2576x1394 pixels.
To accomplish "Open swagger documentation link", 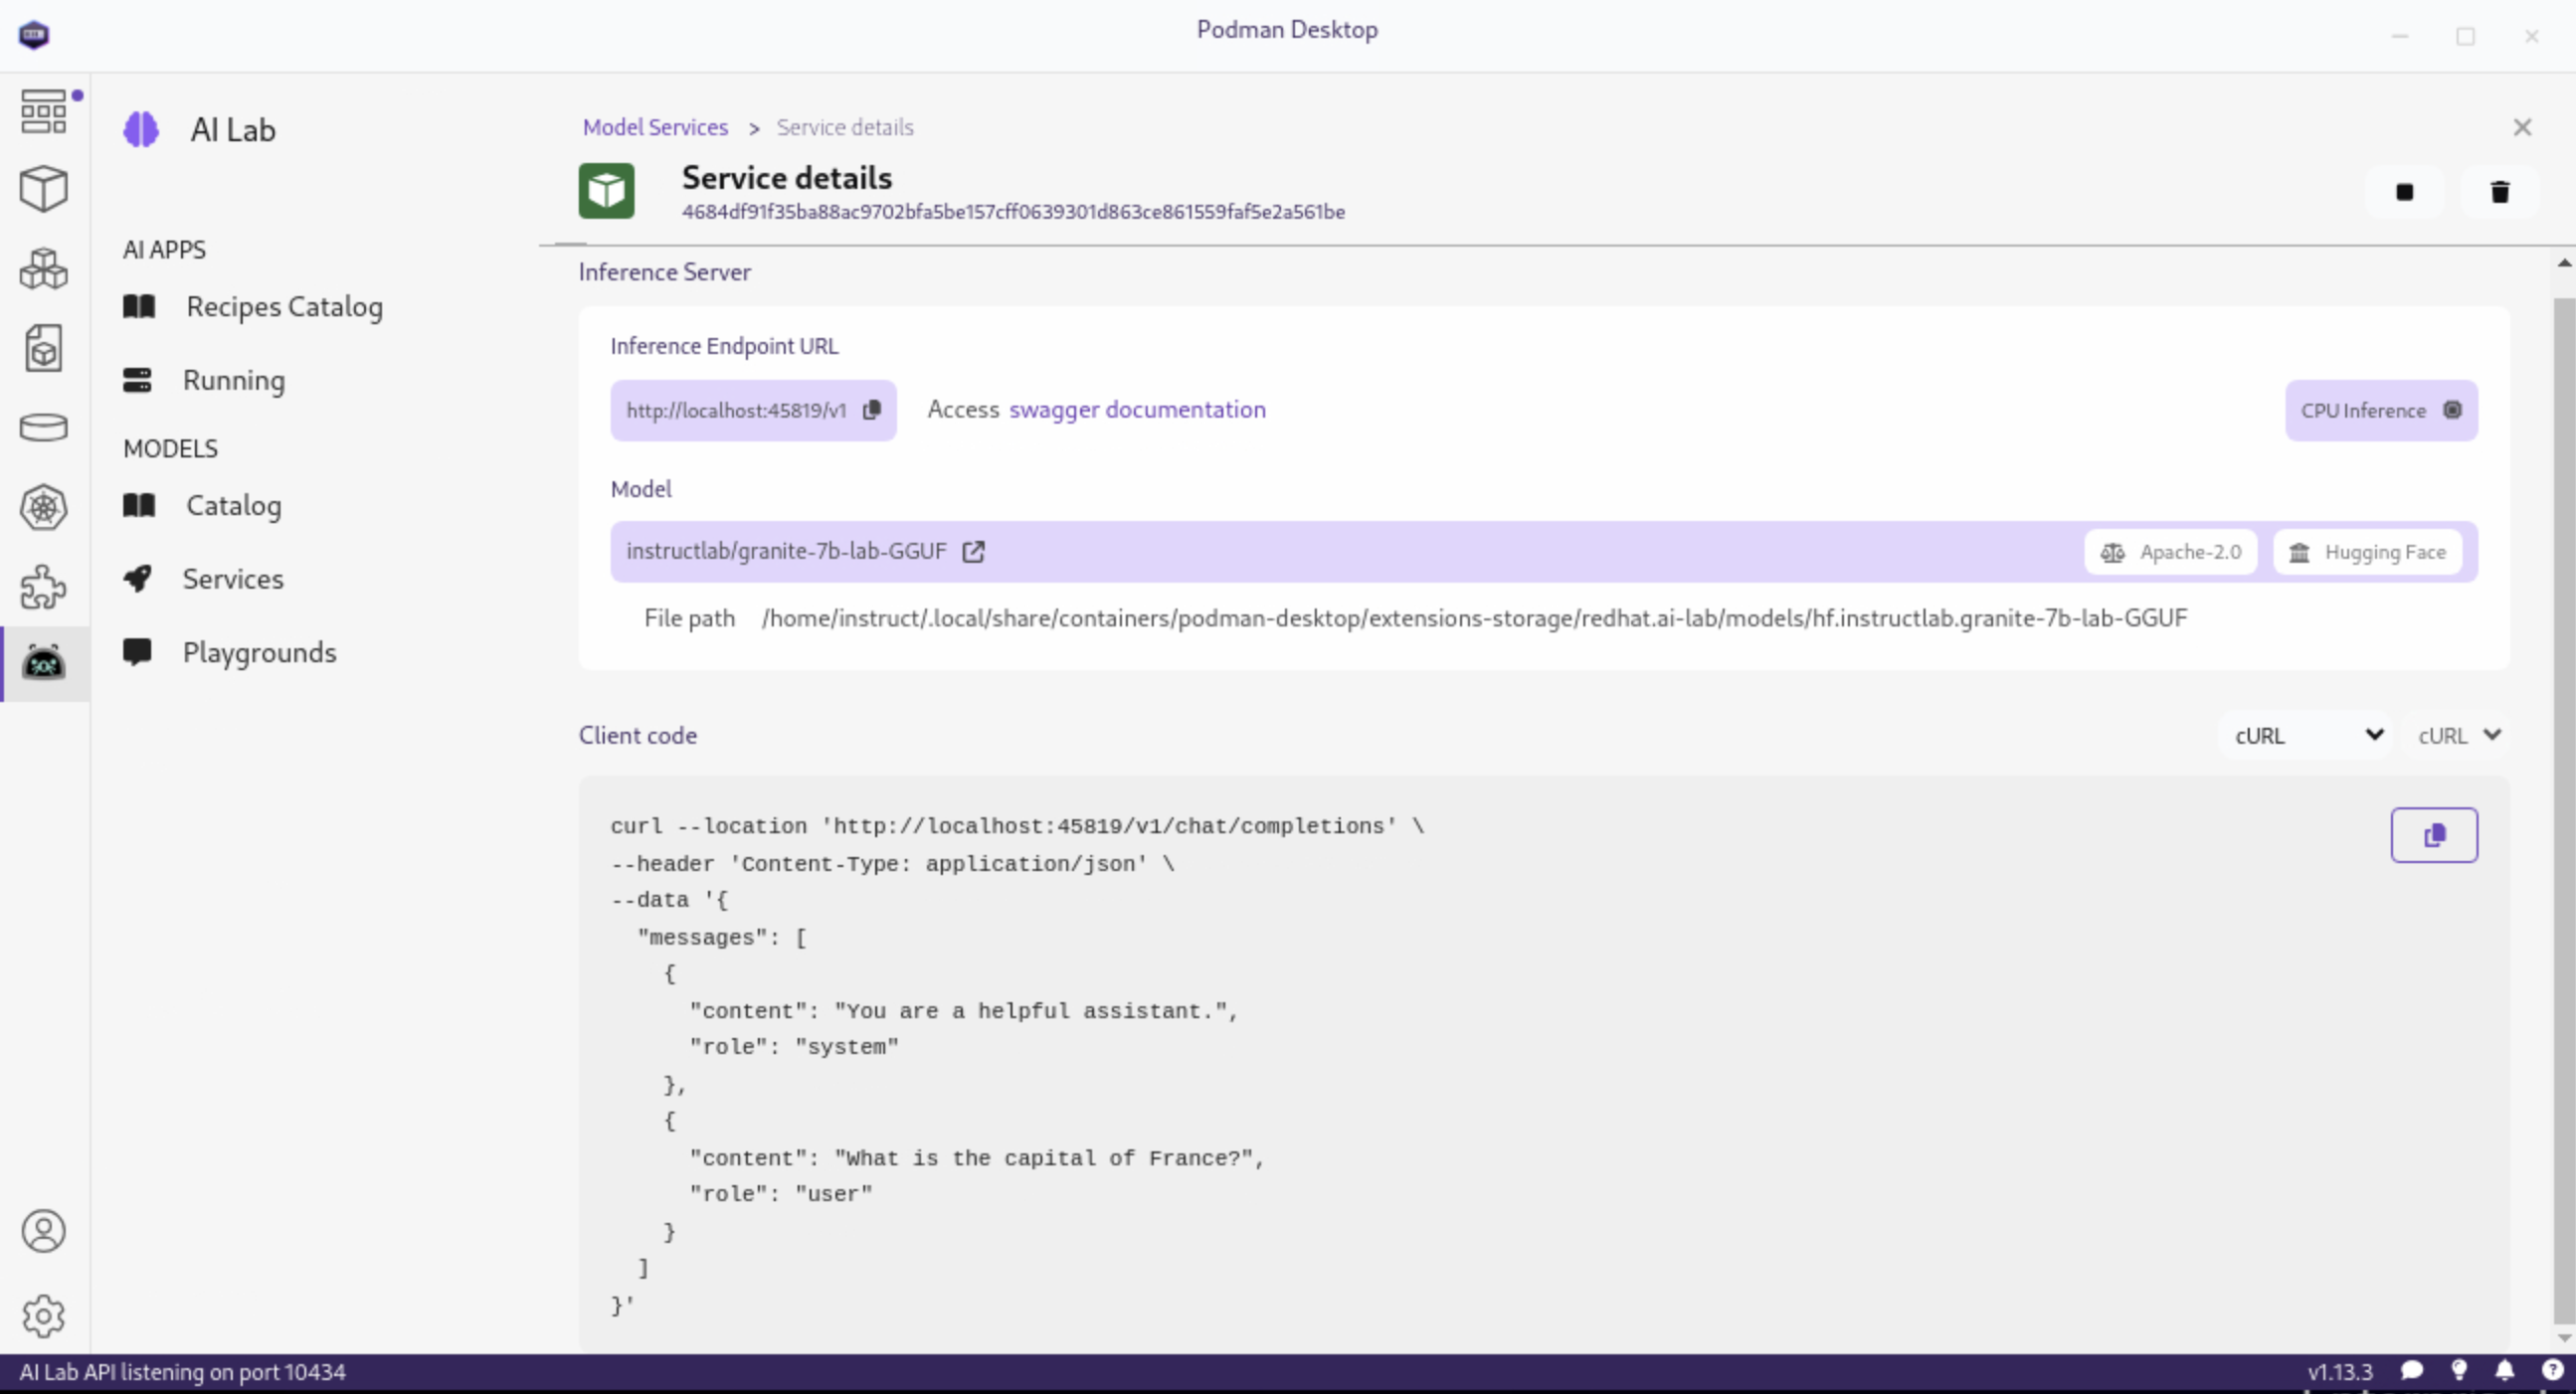I will [x=1137, y=410].
